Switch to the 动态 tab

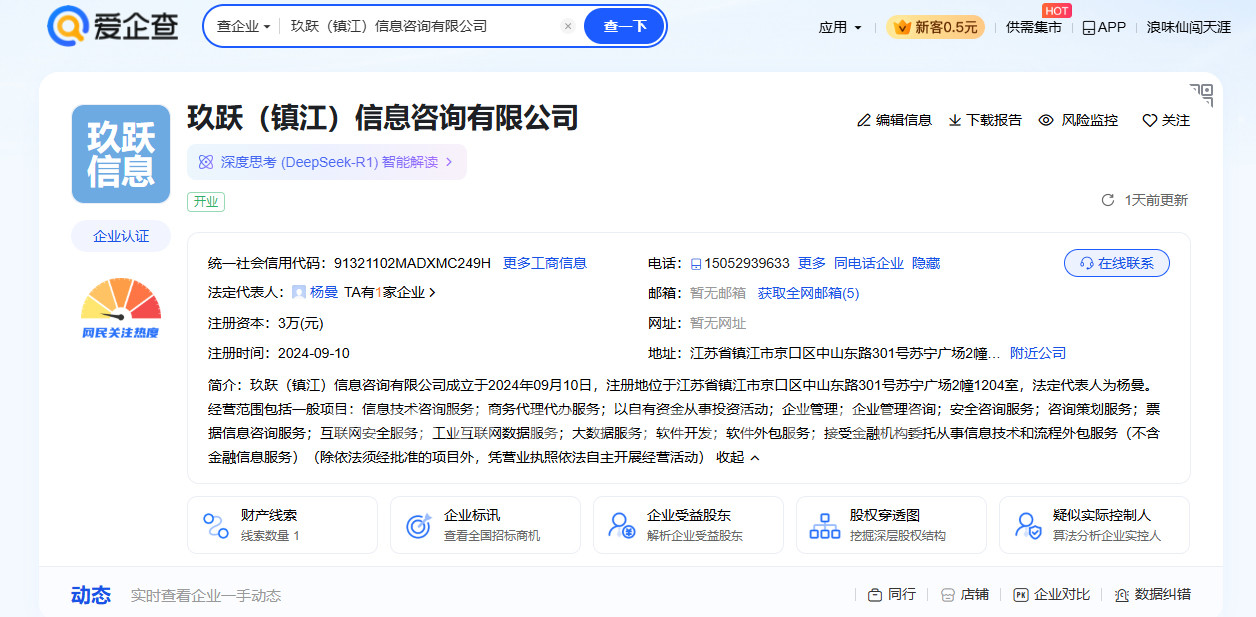click(x=91, y=595)
